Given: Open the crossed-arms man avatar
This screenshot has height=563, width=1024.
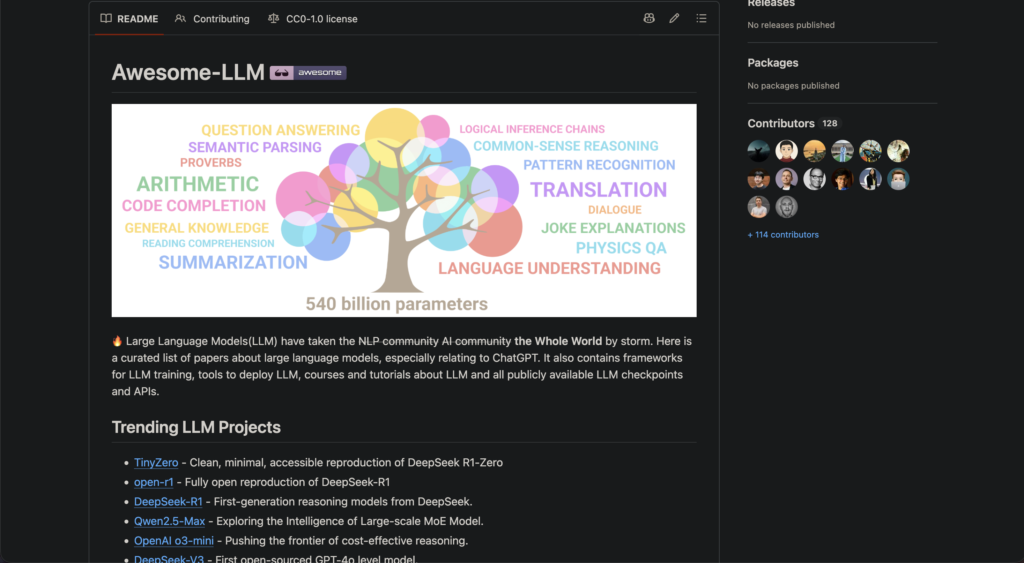Looking at the screenshot, I should click(x=758, y=207).
